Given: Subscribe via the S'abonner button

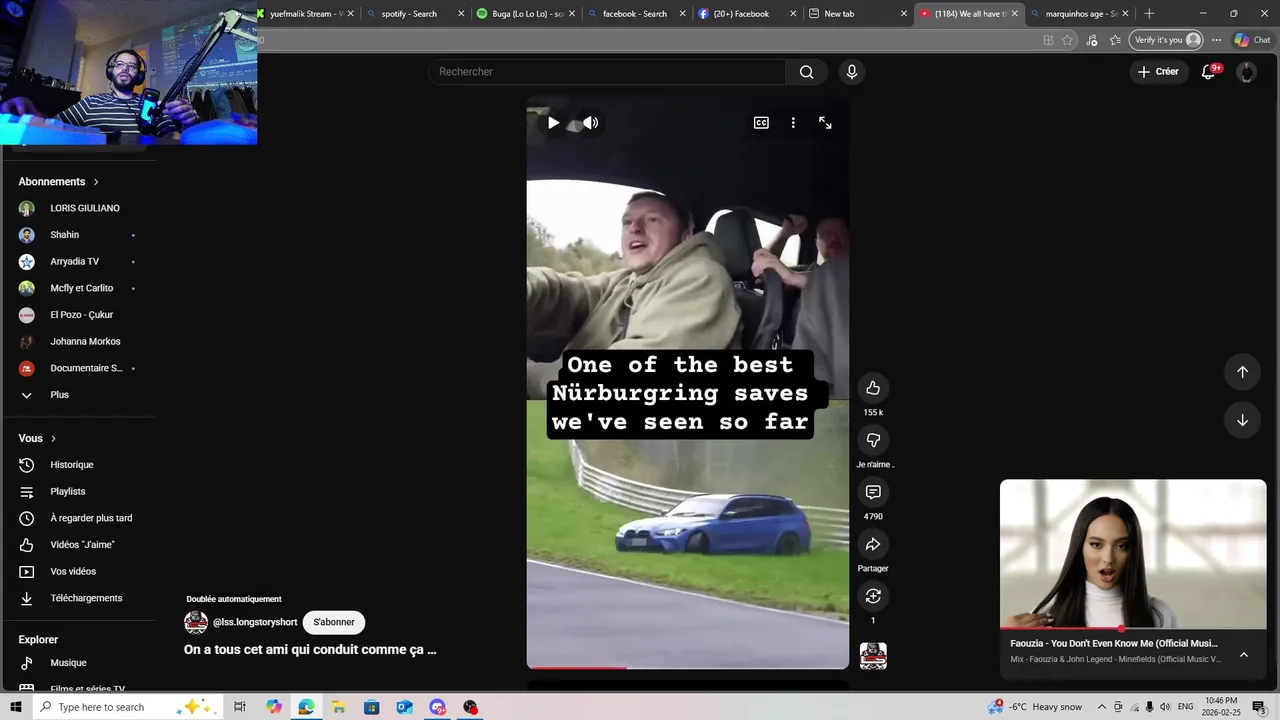Looking at the screenshot, I should [x=334, y=622].
